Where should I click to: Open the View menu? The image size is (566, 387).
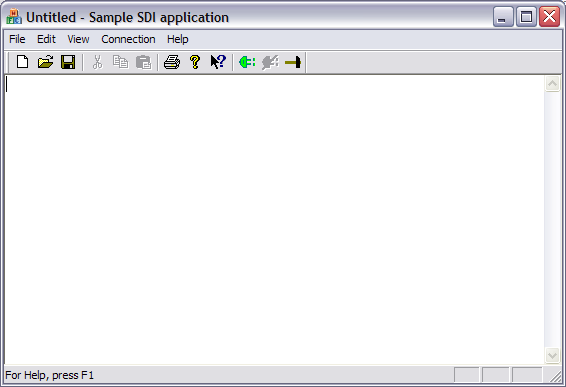pyautogui.click(x=78, y=39)
